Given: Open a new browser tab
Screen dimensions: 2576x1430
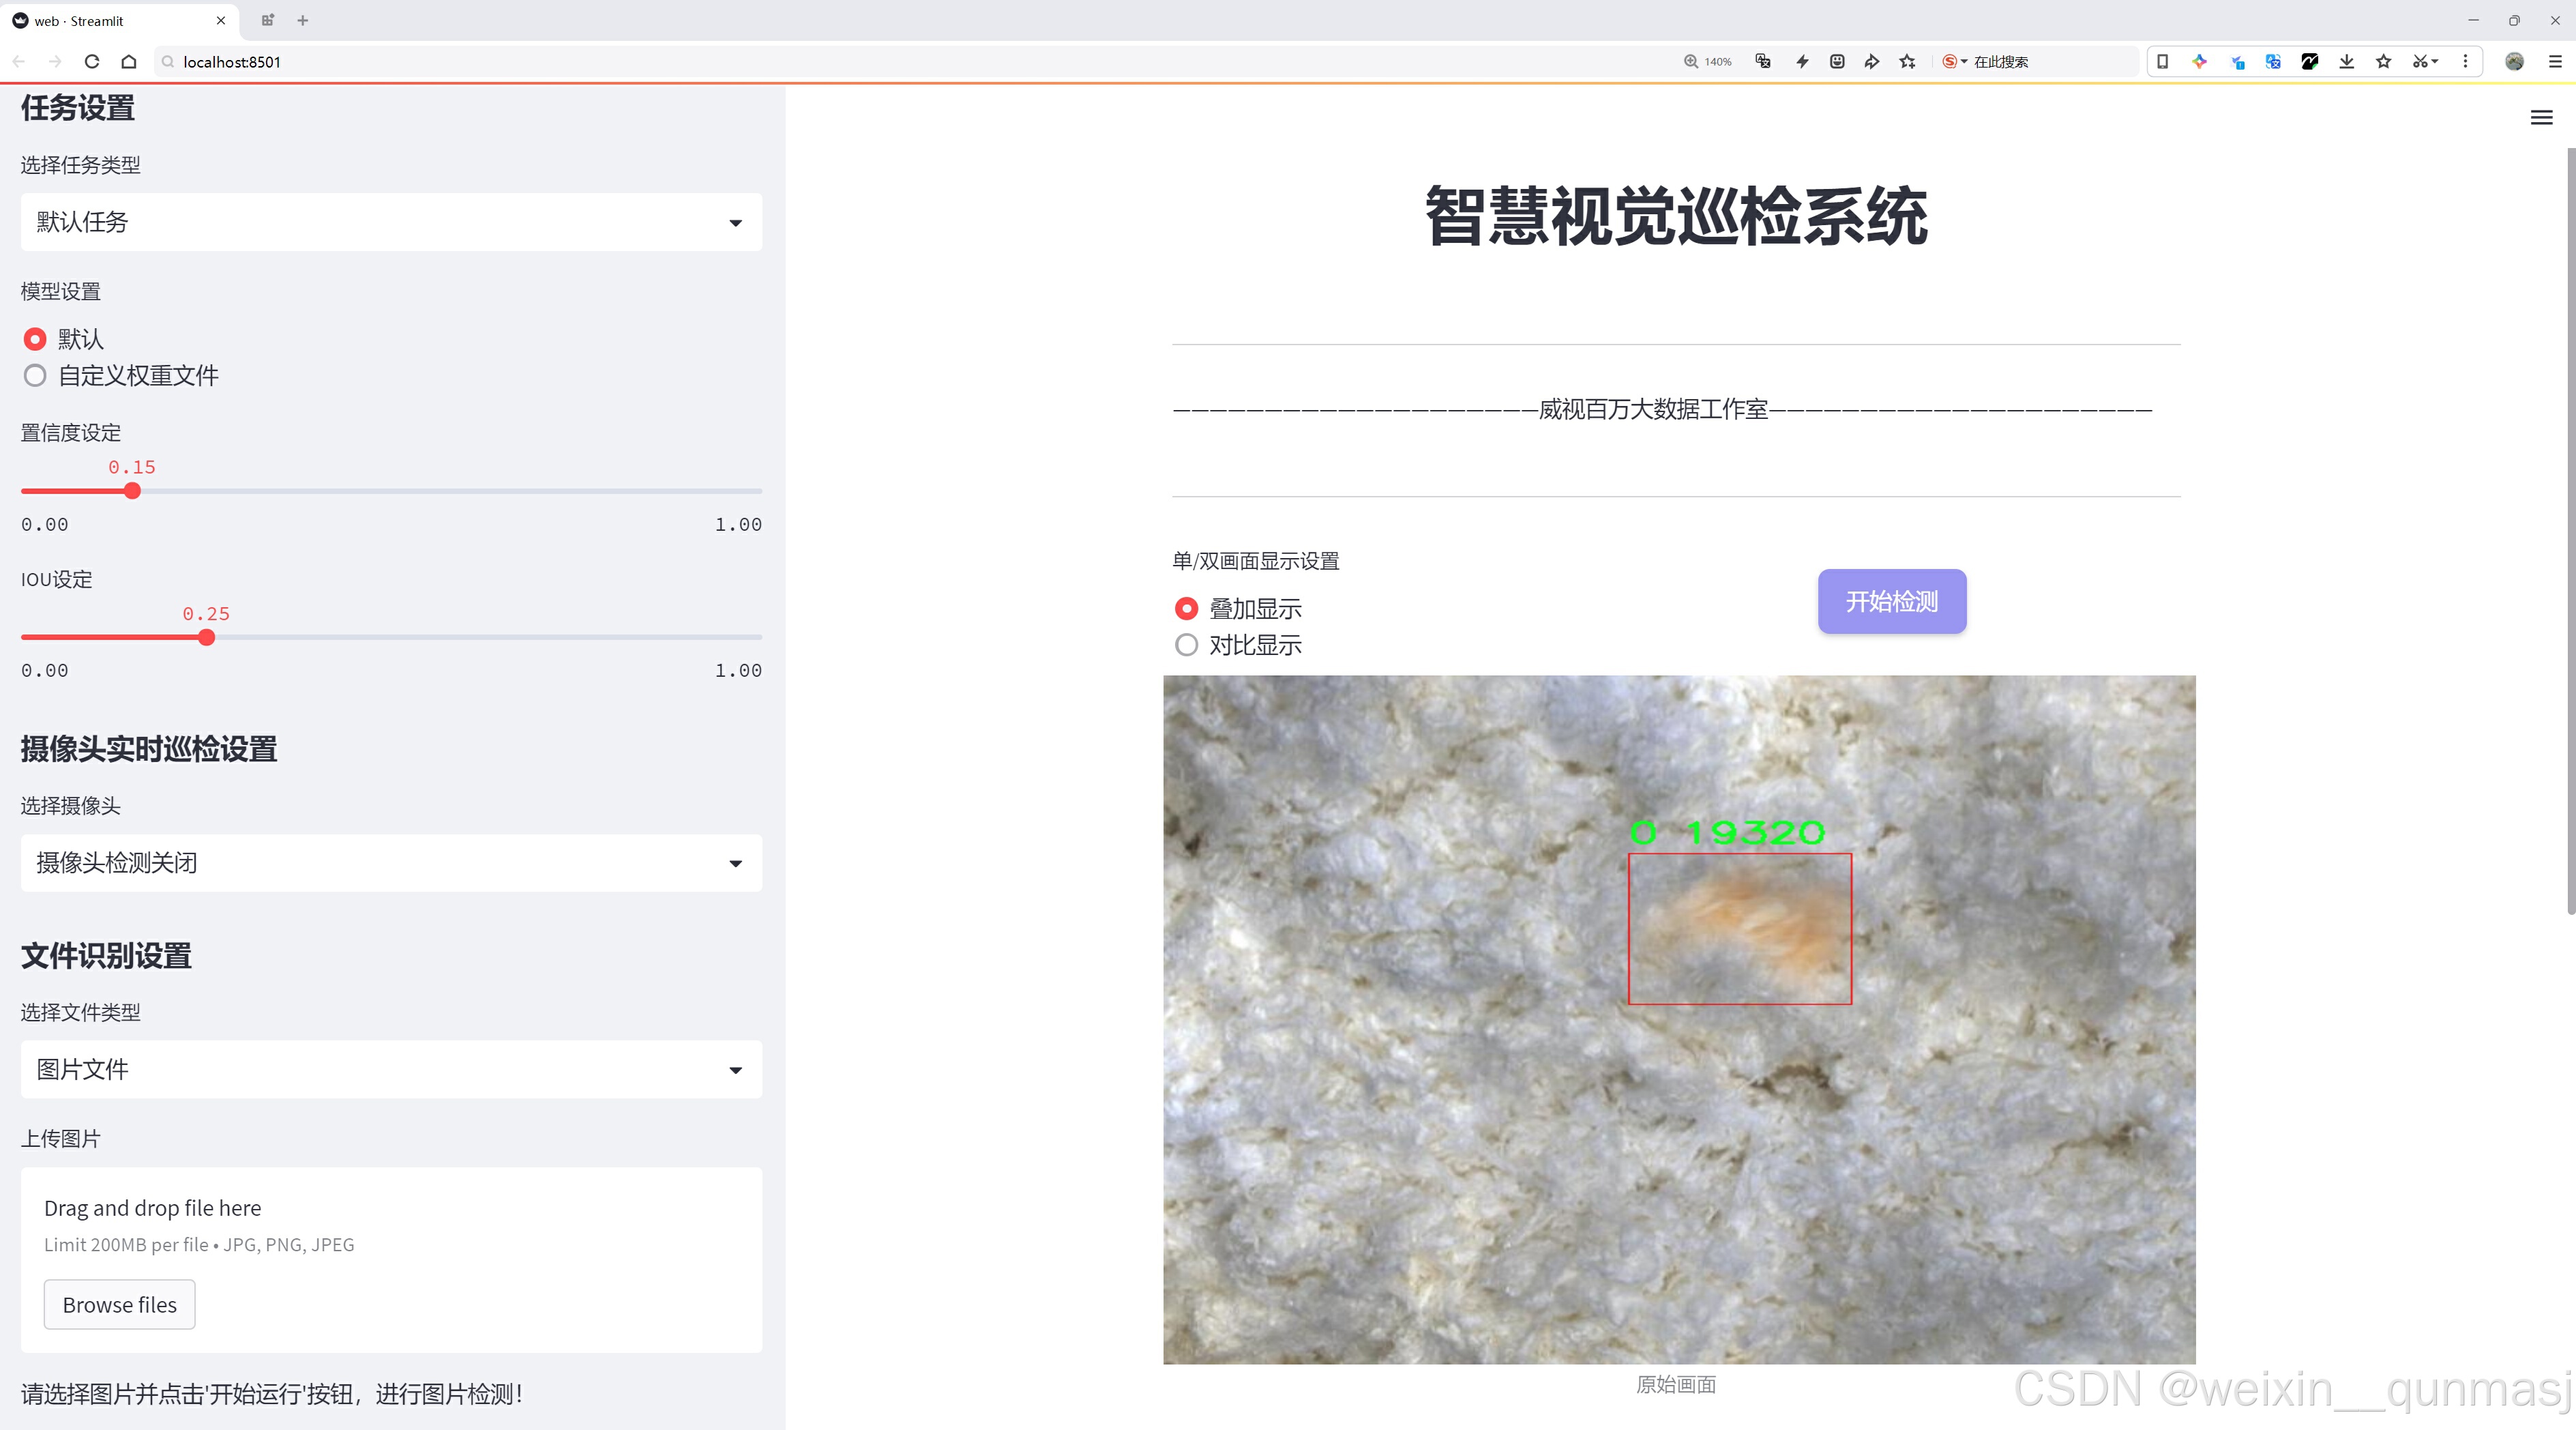Looking at the screenshot, I should [303, 20].
